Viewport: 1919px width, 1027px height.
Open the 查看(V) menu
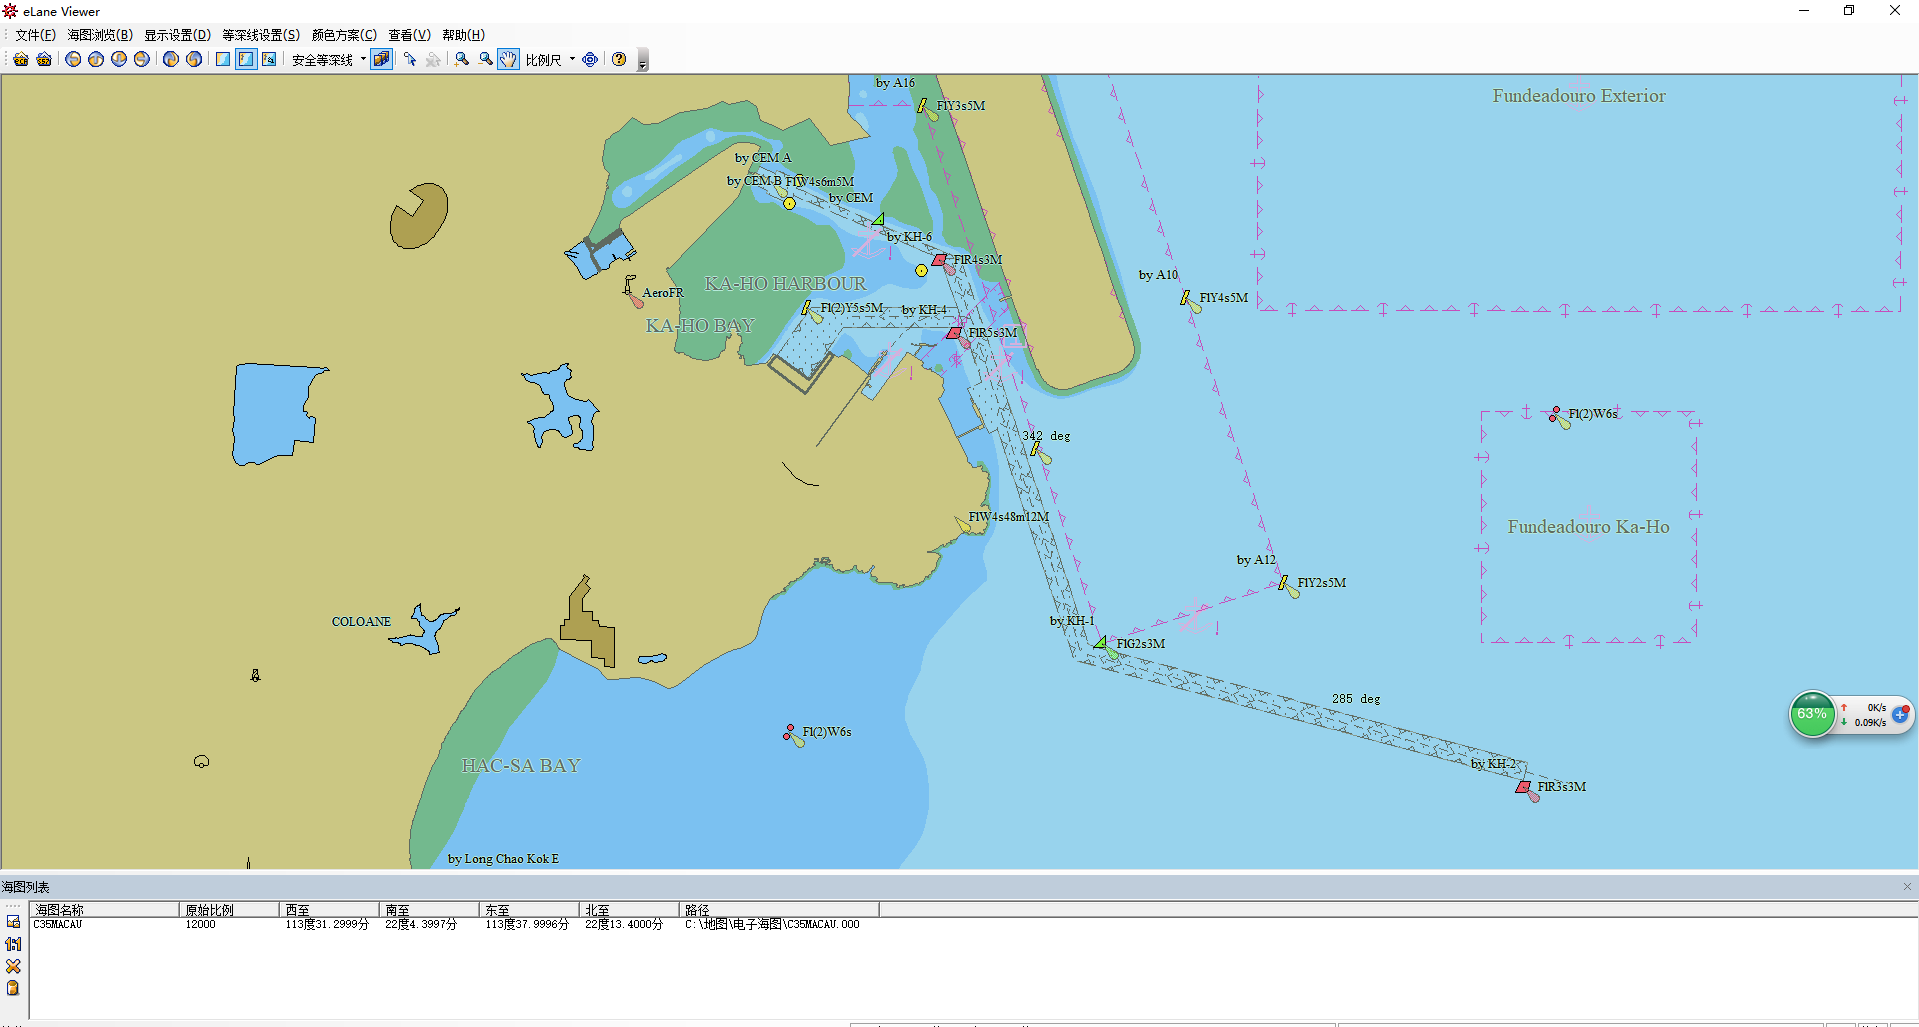pyautogui.click(x=409, y=35)
